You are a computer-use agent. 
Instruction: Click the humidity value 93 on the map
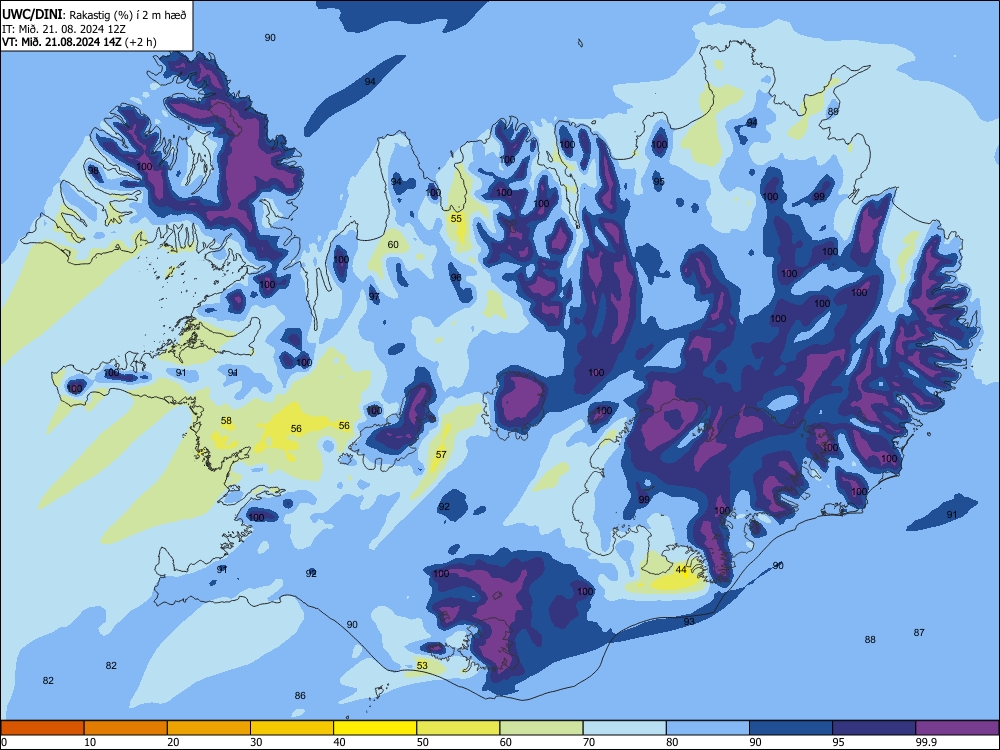click(689, 621)
